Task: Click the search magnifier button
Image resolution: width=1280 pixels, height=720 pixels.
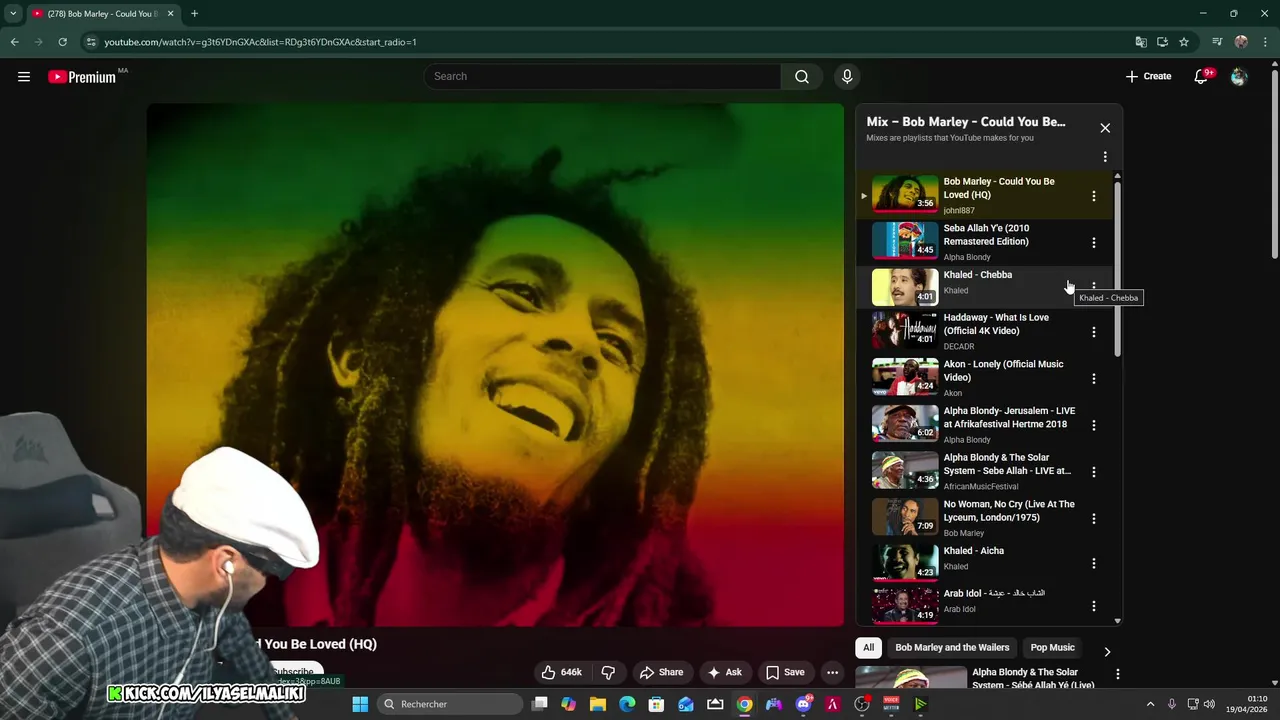Action: point(802,76)
